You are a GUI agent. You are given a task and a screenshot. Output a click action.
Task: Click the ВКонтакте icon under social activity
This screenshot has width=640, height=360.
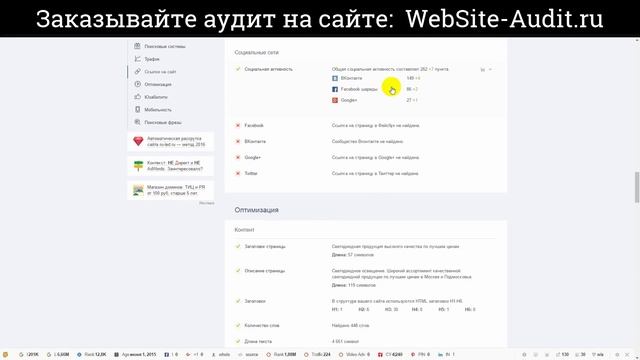point(335,78)
